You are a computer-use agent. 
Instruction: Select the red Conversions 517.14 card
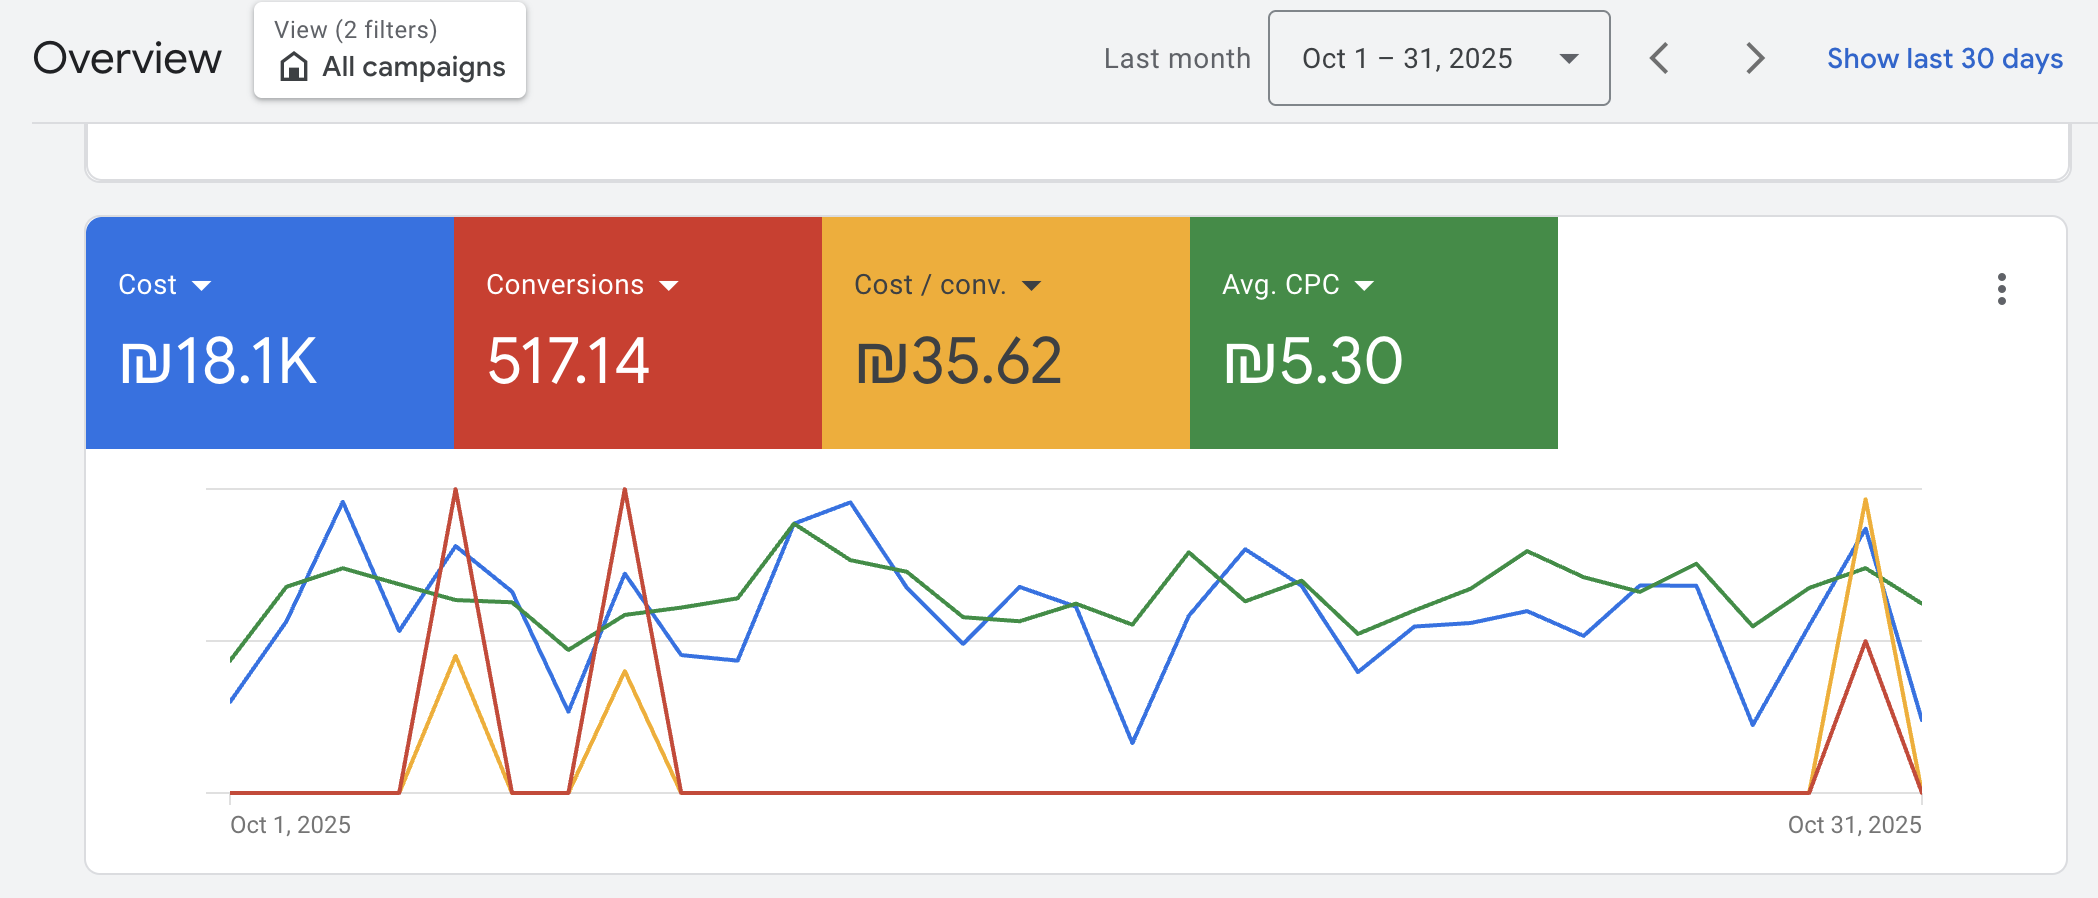(x=638, y=333)
